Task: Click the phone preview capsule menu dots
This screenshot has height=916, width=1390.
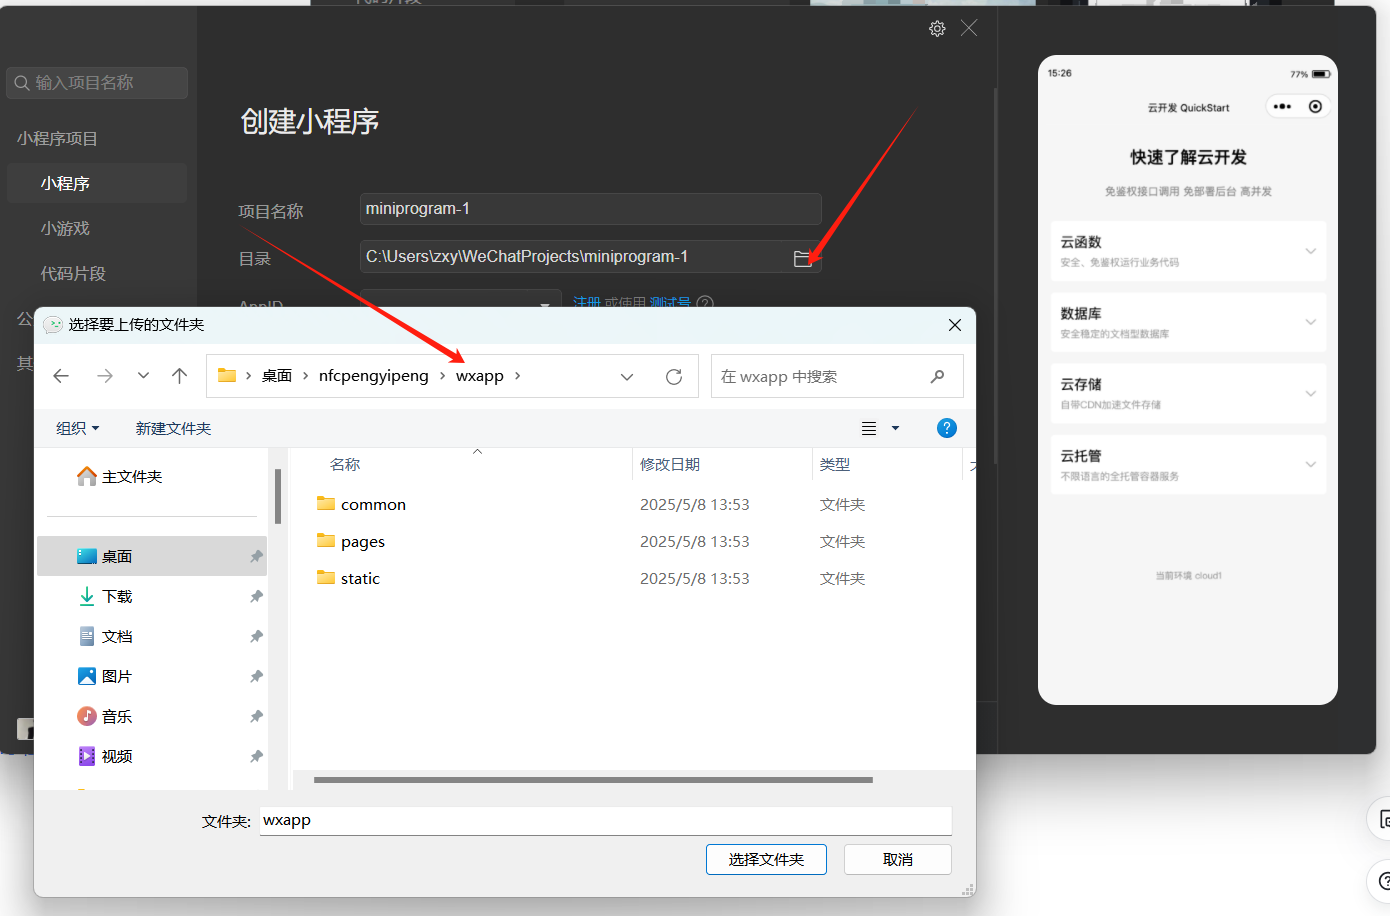Action: click(x=1283, y=107)
